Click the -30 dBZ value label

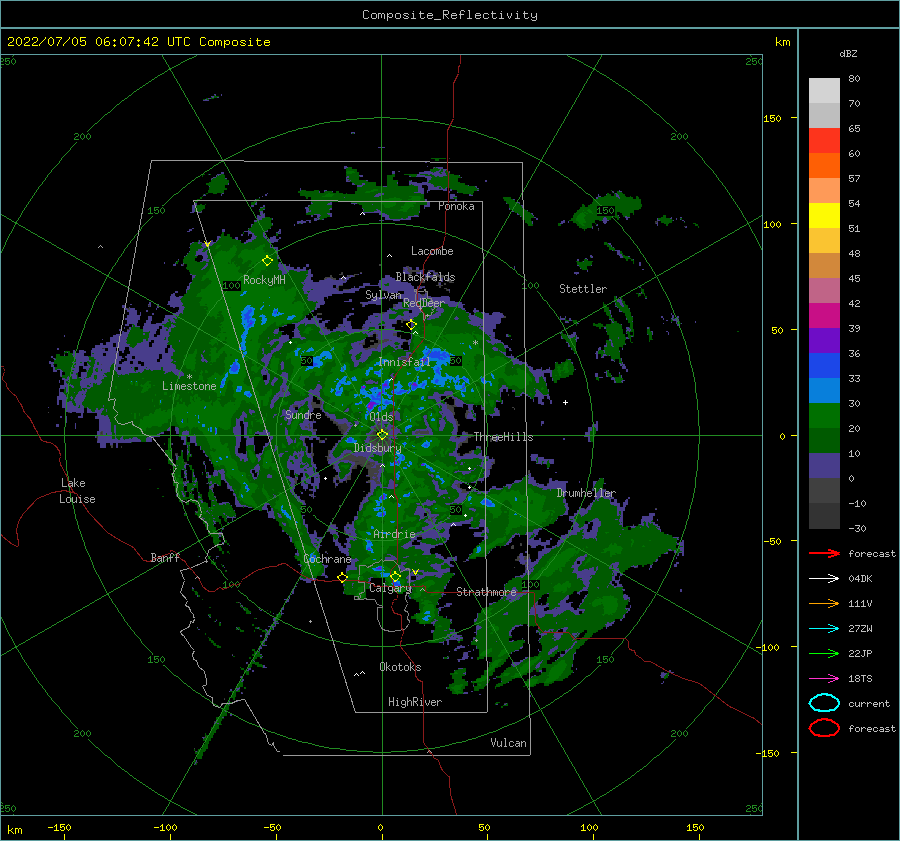point(857,529)
